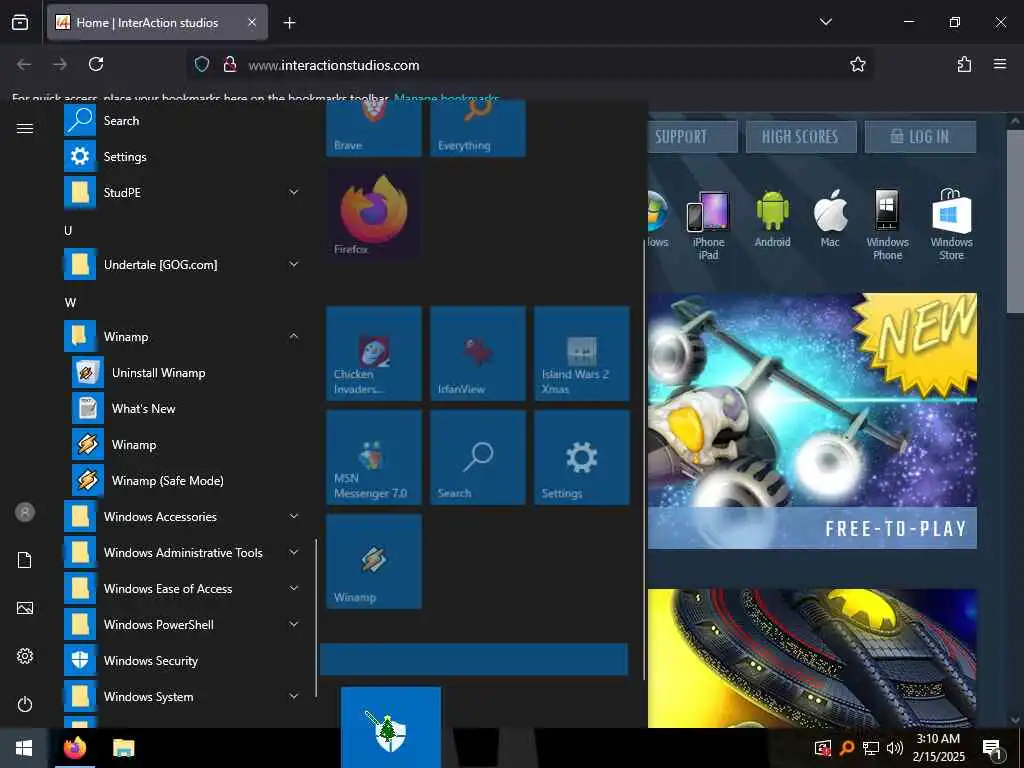This screenshot has height=768, width=1024.
Task: Open File Explorer from taskbar
Action: [123, 748]
